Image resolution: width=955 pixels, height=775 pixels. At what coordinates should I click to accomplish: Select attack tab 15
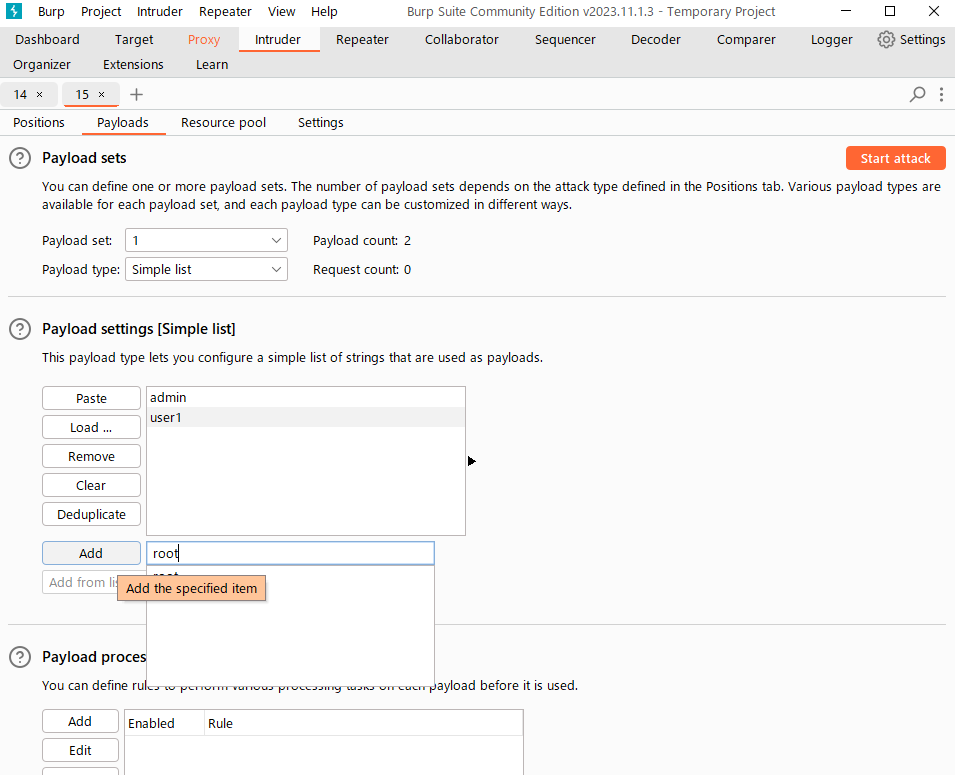82,94
